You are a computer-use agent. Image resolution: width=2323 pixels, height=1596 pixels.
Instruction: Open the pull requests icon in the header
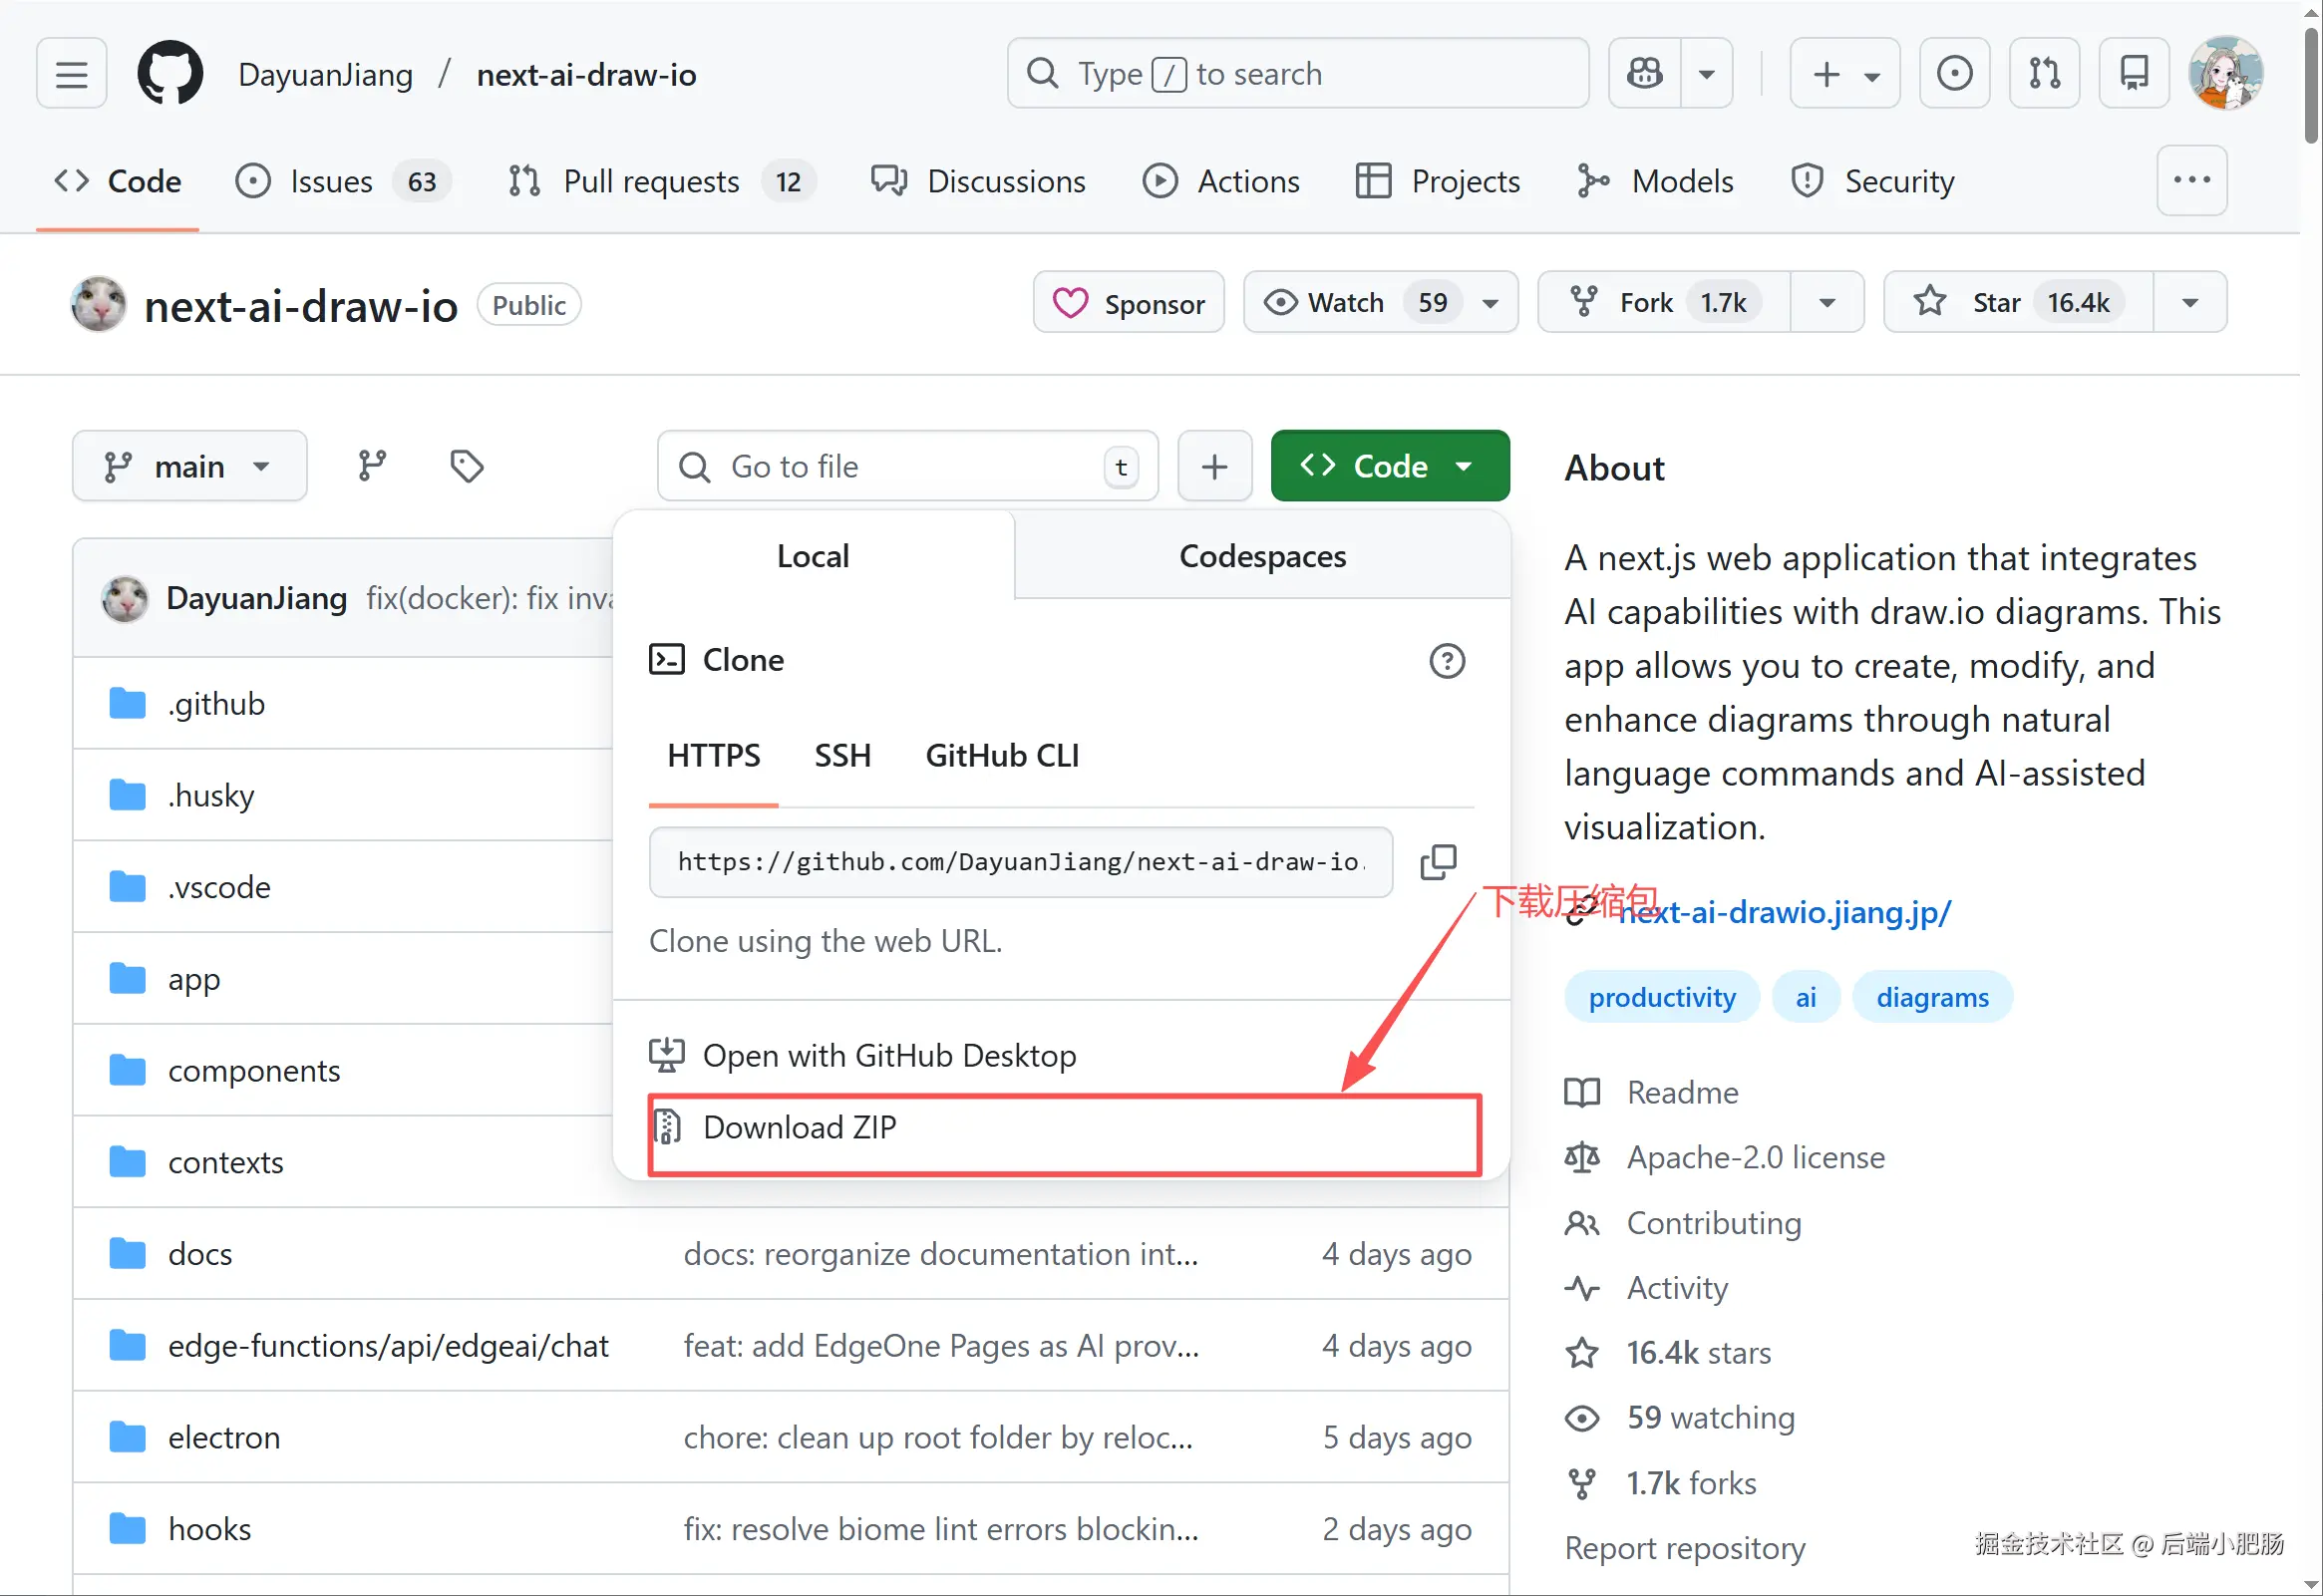(2044, 74)
